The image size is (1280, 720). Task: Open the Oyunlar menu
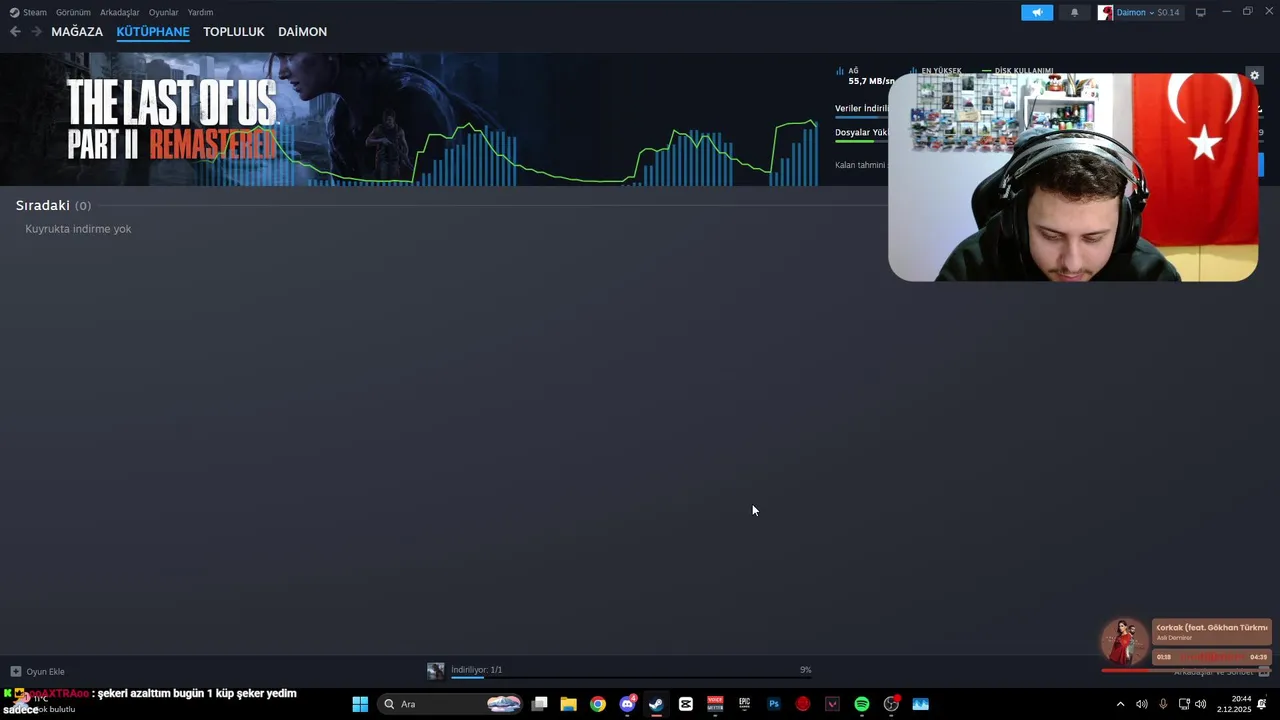[164, 12]
